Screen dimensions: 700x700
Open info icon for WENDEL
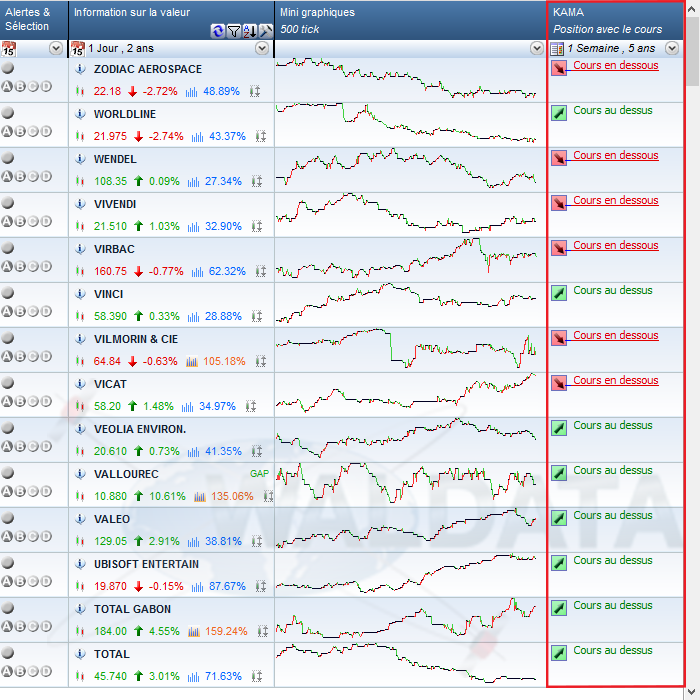[x=80, y=159]
